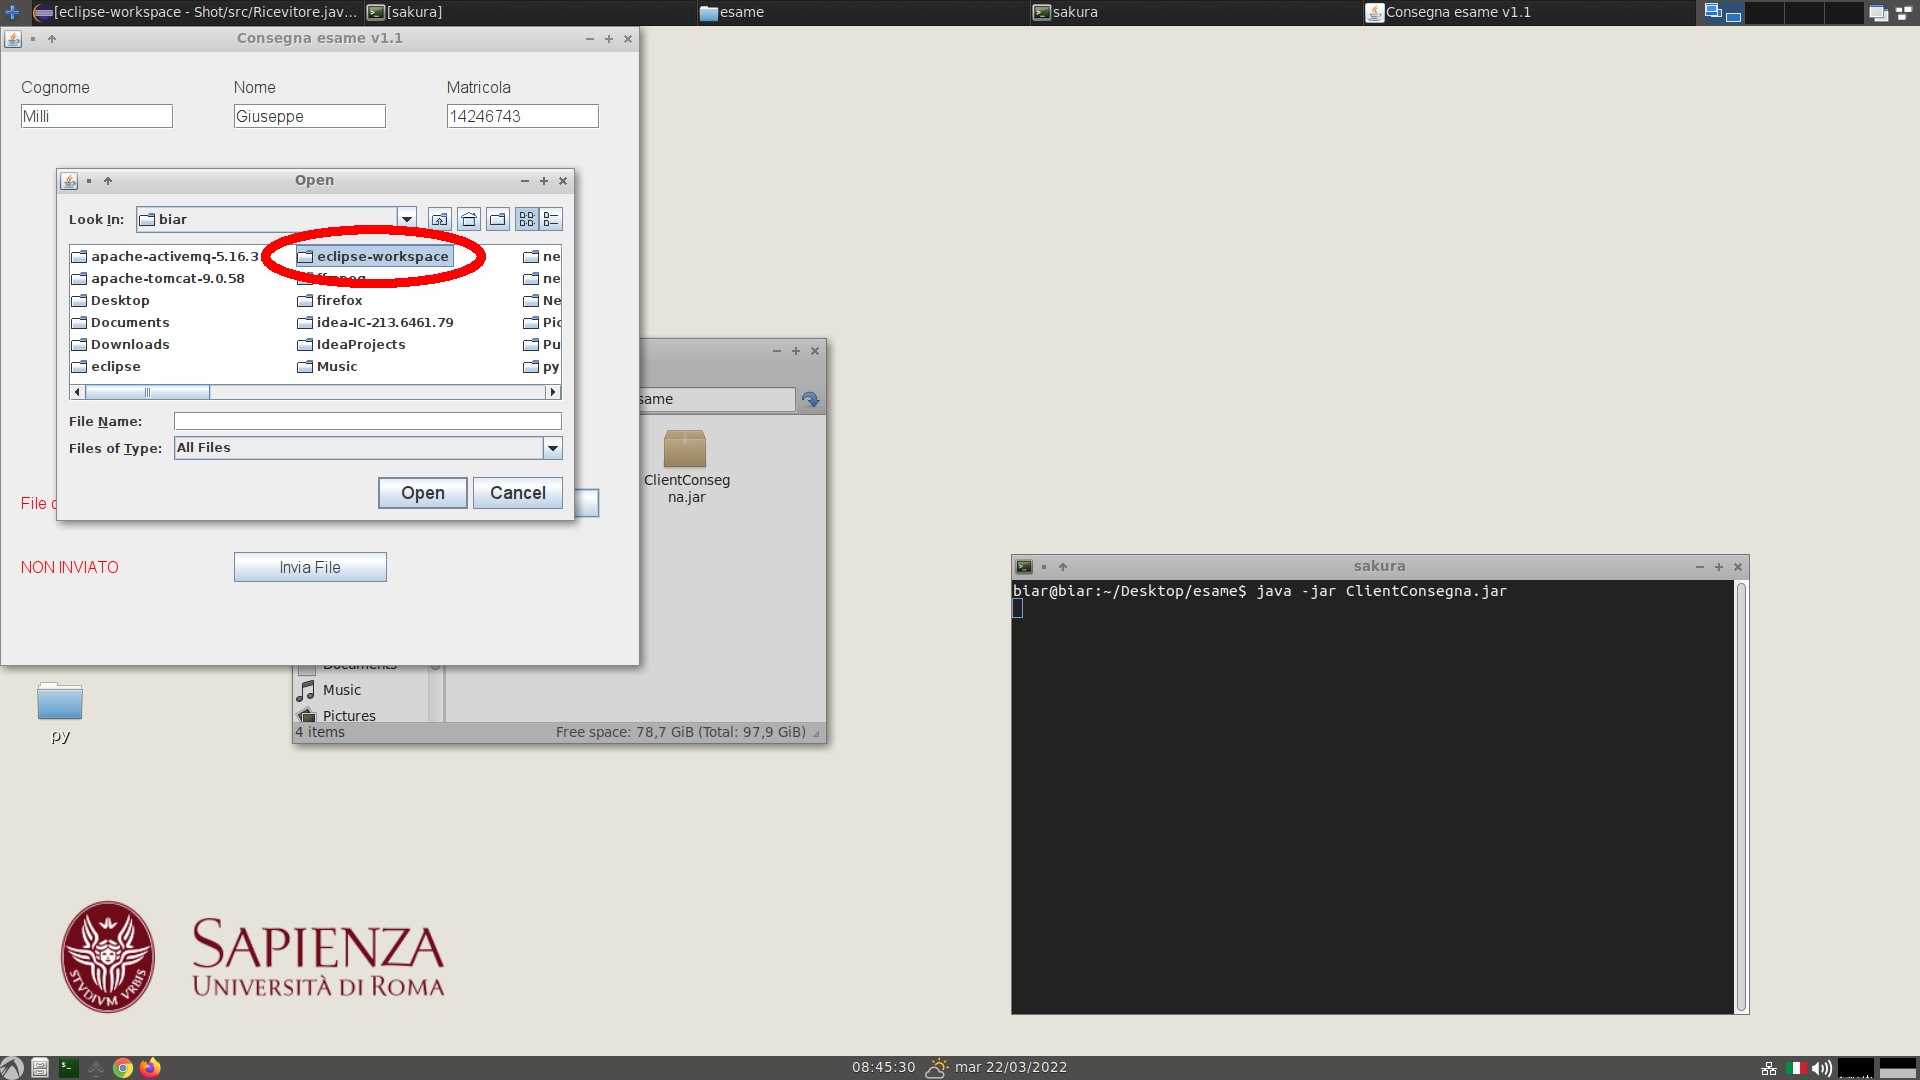This screenshot has width=1920, height=1080.
Task: Click reload icon in file manager
Action: click(x=810, y=400)
